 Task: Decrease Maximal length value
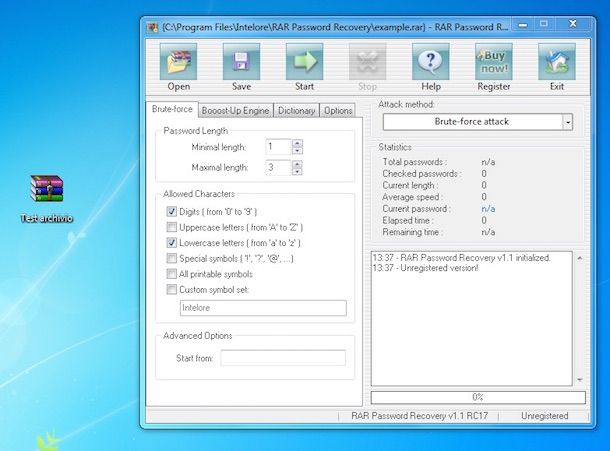coord(297,171)
